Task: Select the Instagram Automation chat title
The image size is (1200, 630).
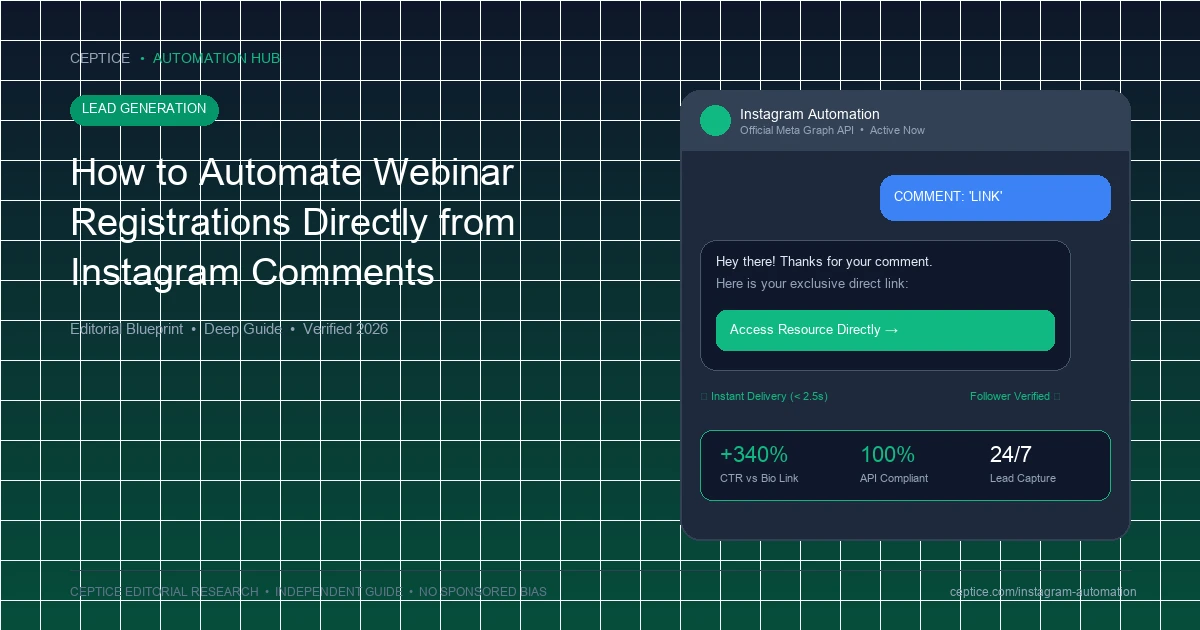Action: (x=810, y=114)
